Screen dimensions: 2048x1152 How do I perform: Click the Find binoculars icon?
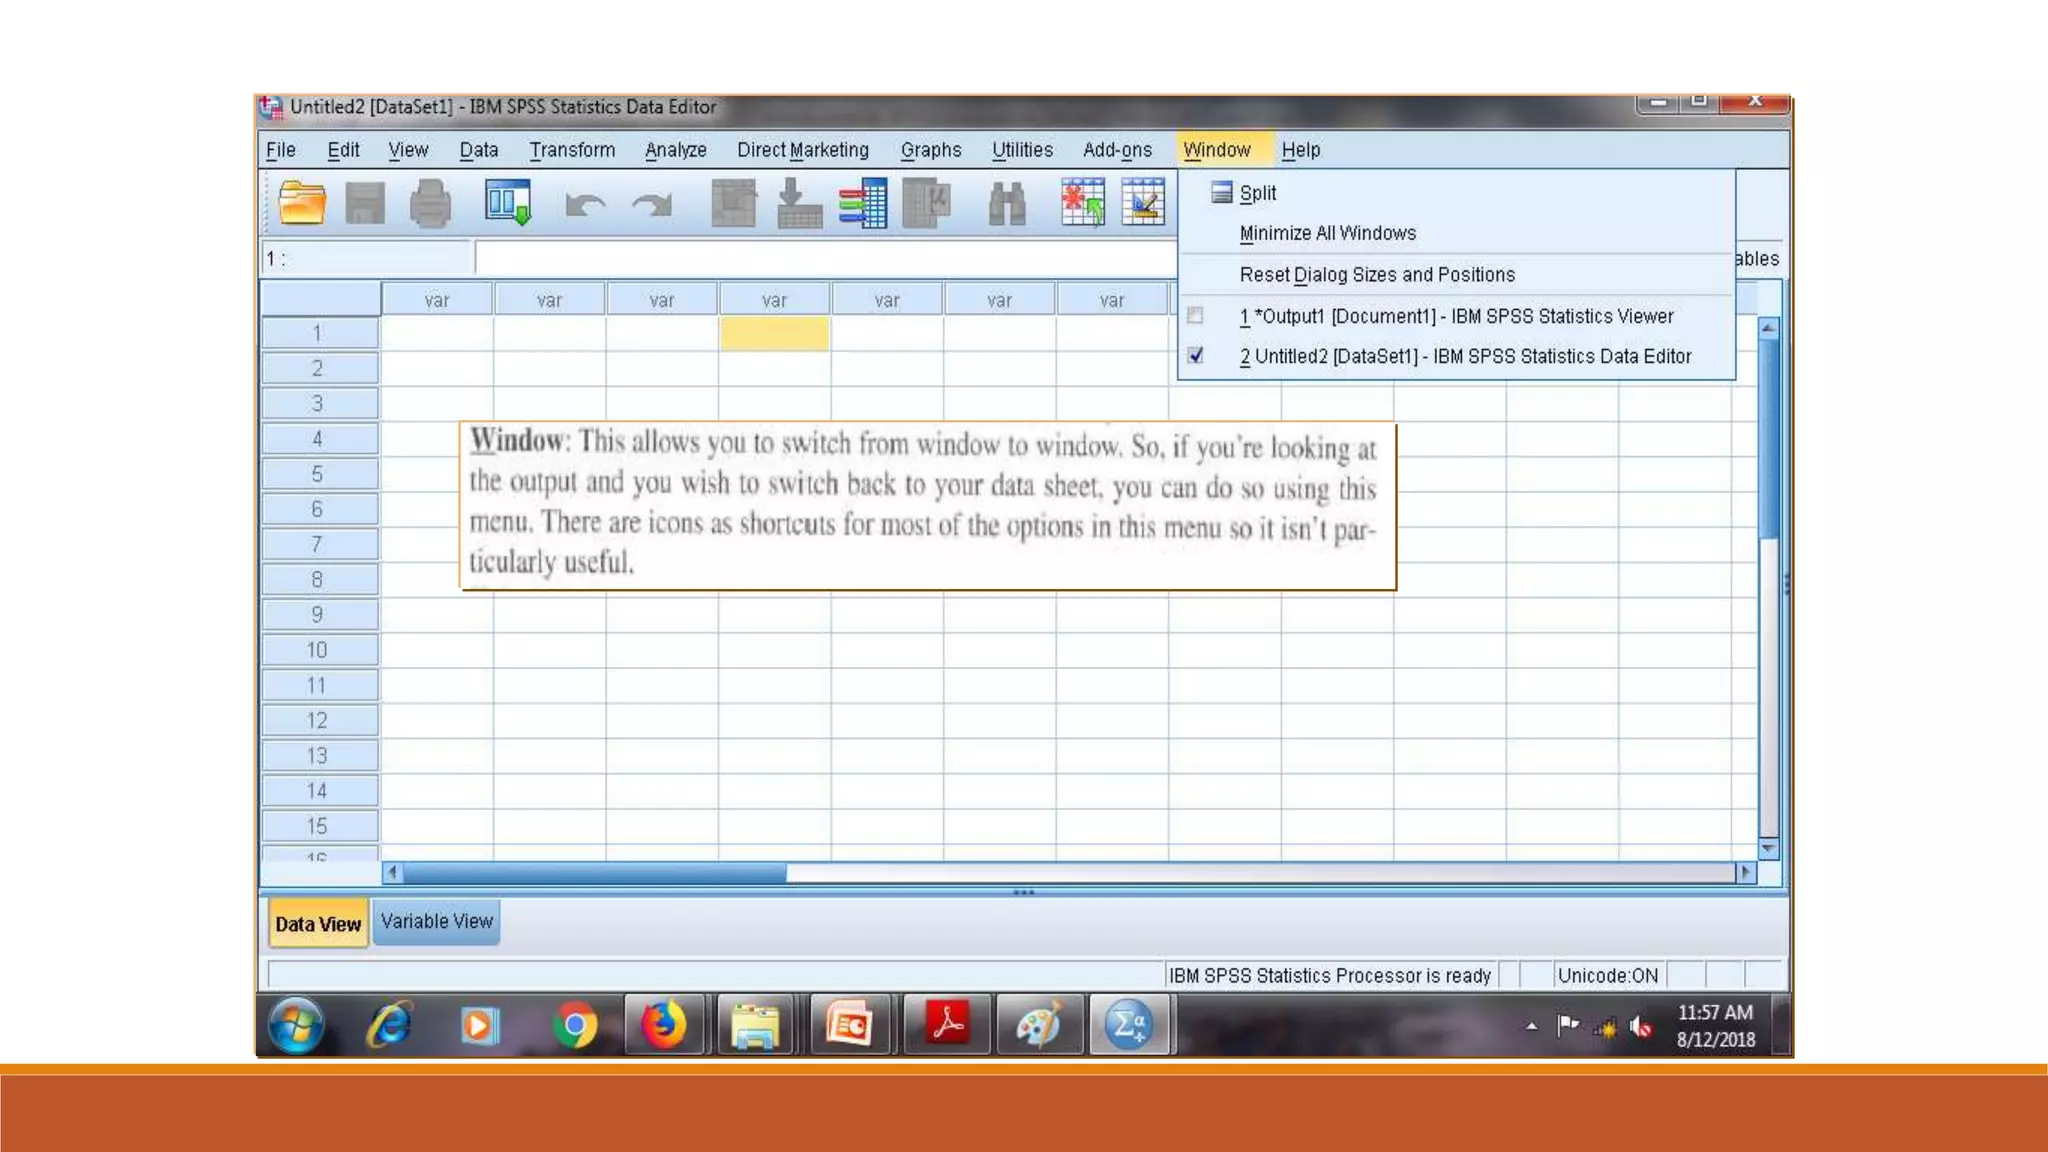(1006, 203)
